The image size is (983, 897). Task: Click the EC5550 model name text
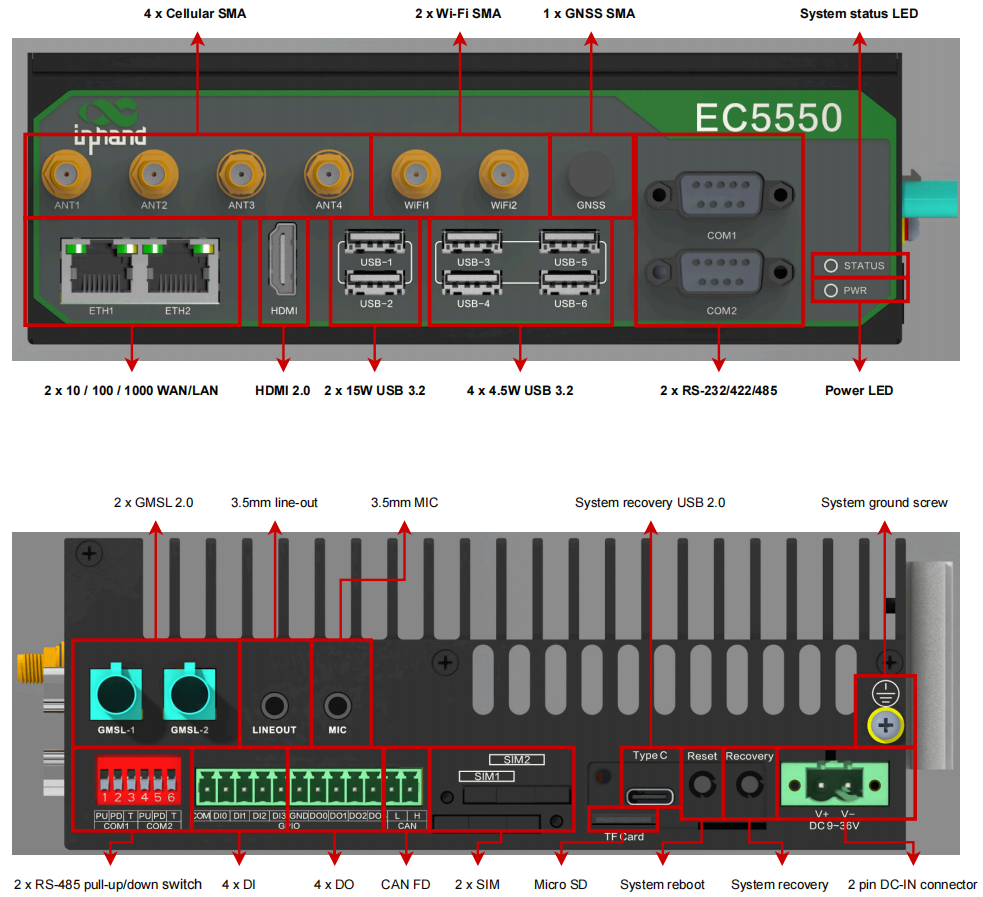(x=768, y=119)
